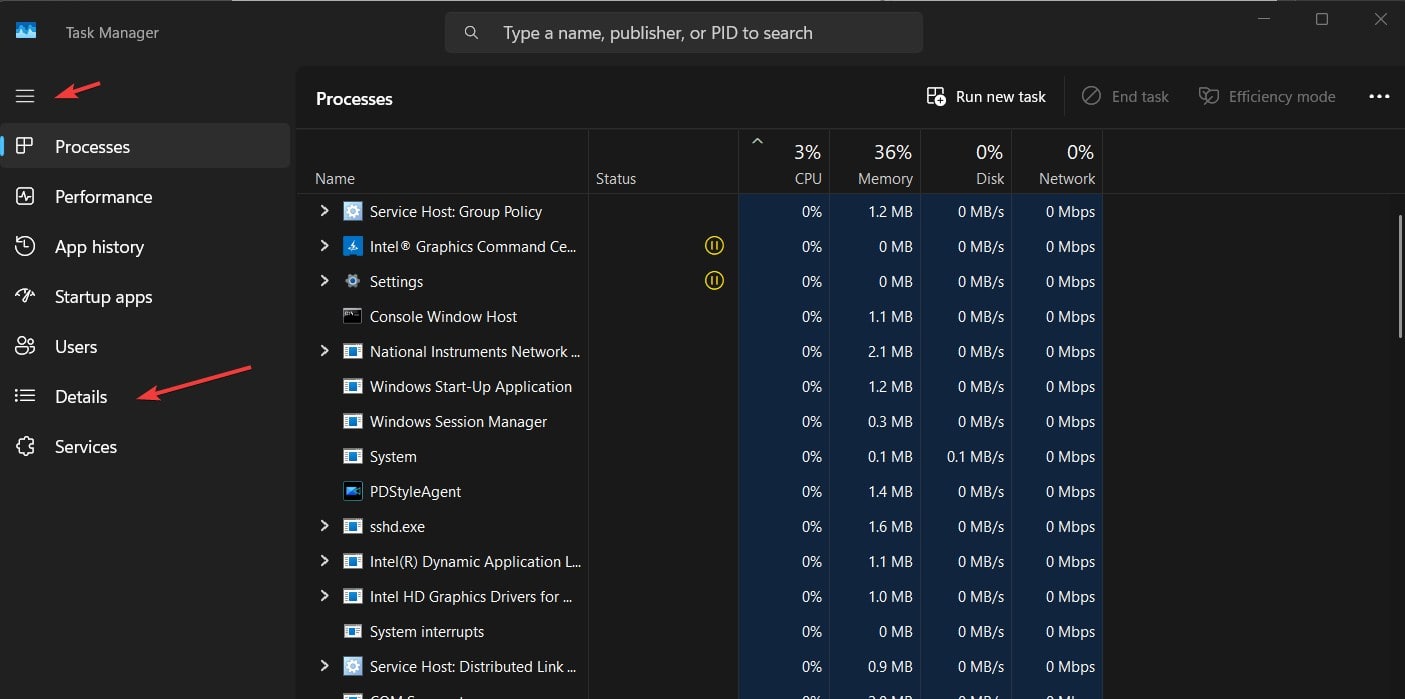
Task: Switch to the Details tab
Action: tap(80, 396)
